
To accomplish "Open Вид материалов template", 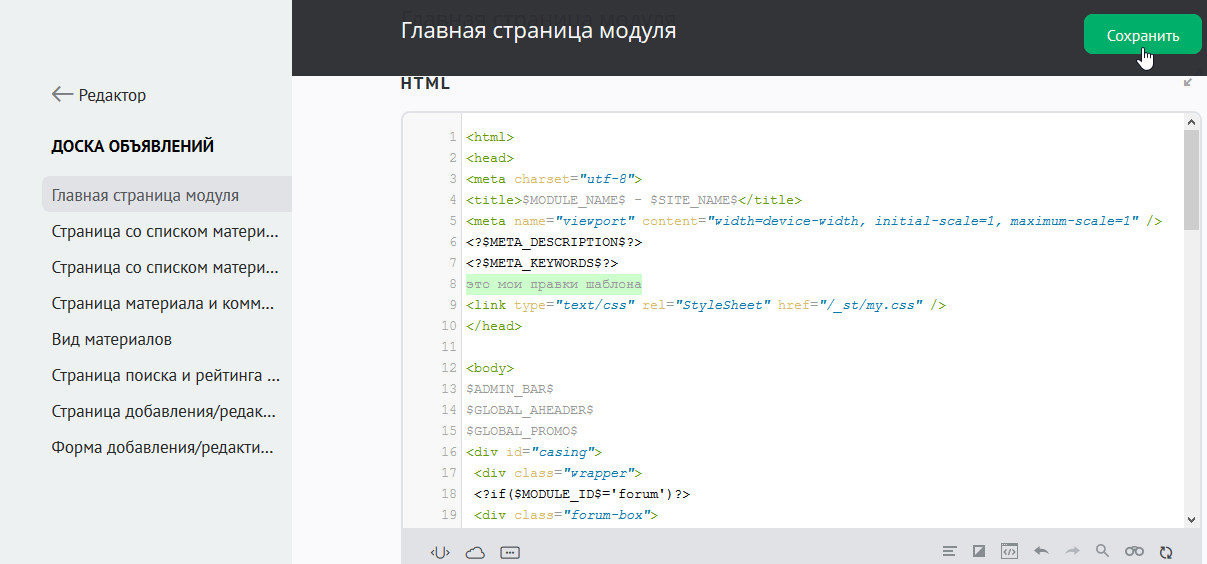I will click(112, 339).
